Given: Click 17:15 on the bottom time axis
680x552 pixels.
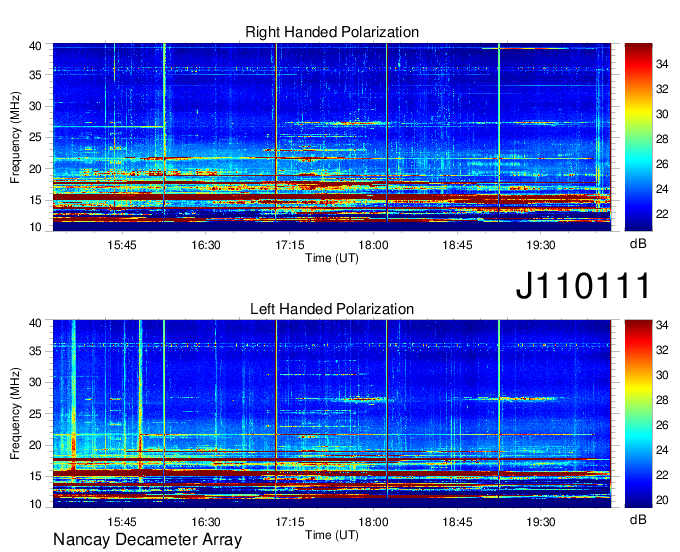Looking at the screenshot, I should 290,522.
